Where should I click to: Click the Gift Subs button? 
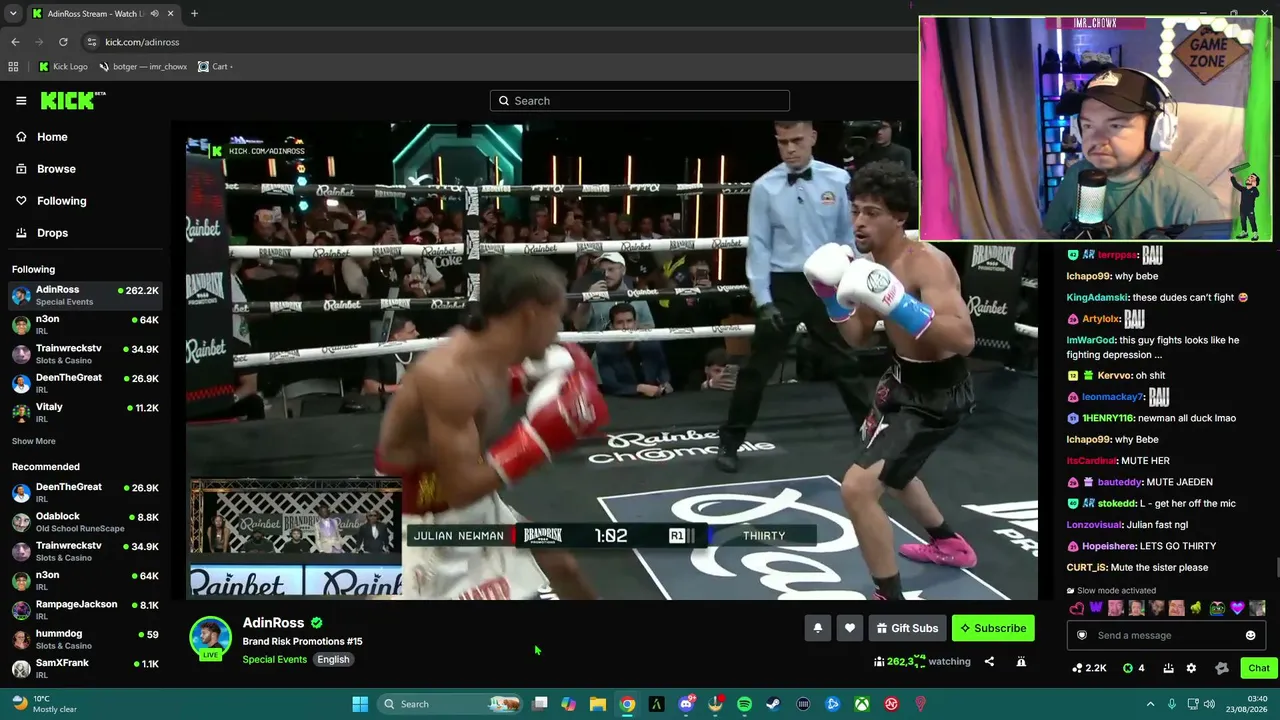907,628
